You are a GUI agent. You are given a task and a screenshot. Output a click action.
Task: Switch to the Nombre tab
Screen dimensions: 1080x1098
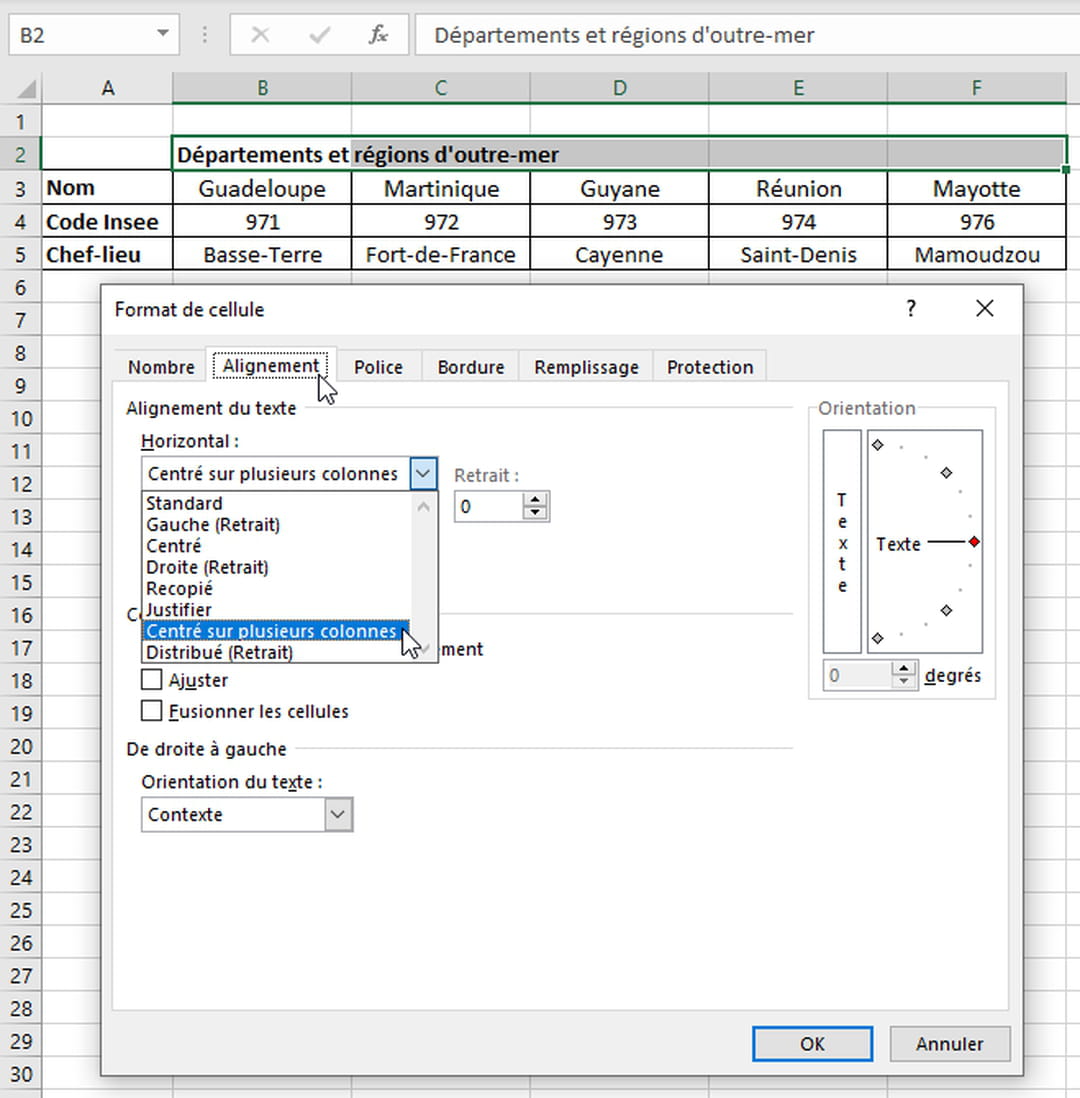tap(161, 367)
